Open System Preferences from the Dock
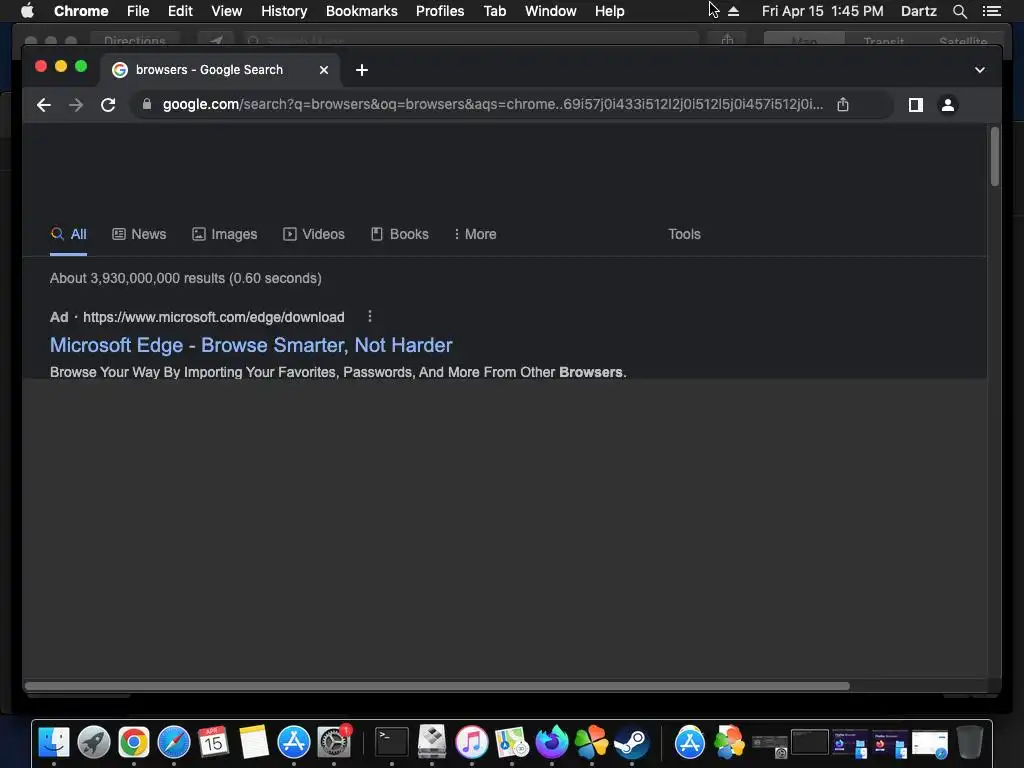The image size is (1024, 768). point(334,742)
